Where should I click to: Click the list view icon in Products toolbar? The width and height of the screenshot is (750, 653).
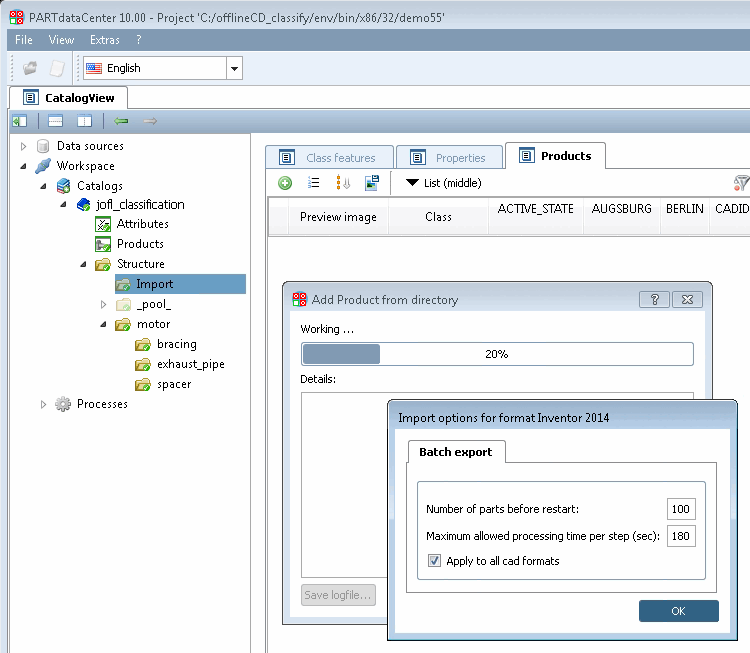[x=313, y=183]
